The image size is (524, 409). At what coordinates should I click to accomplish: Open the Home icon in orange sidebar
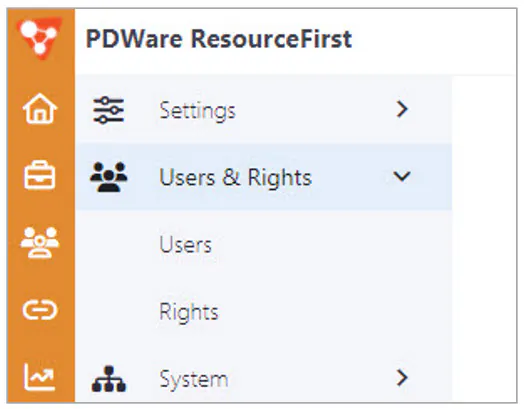point(40,109)
